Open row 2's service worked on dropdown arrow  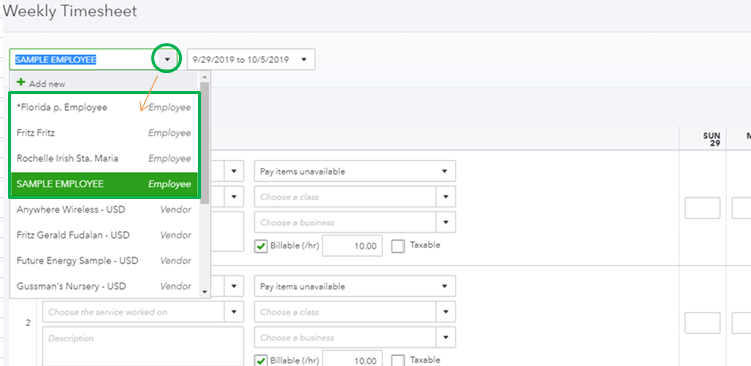coord(234,312)
